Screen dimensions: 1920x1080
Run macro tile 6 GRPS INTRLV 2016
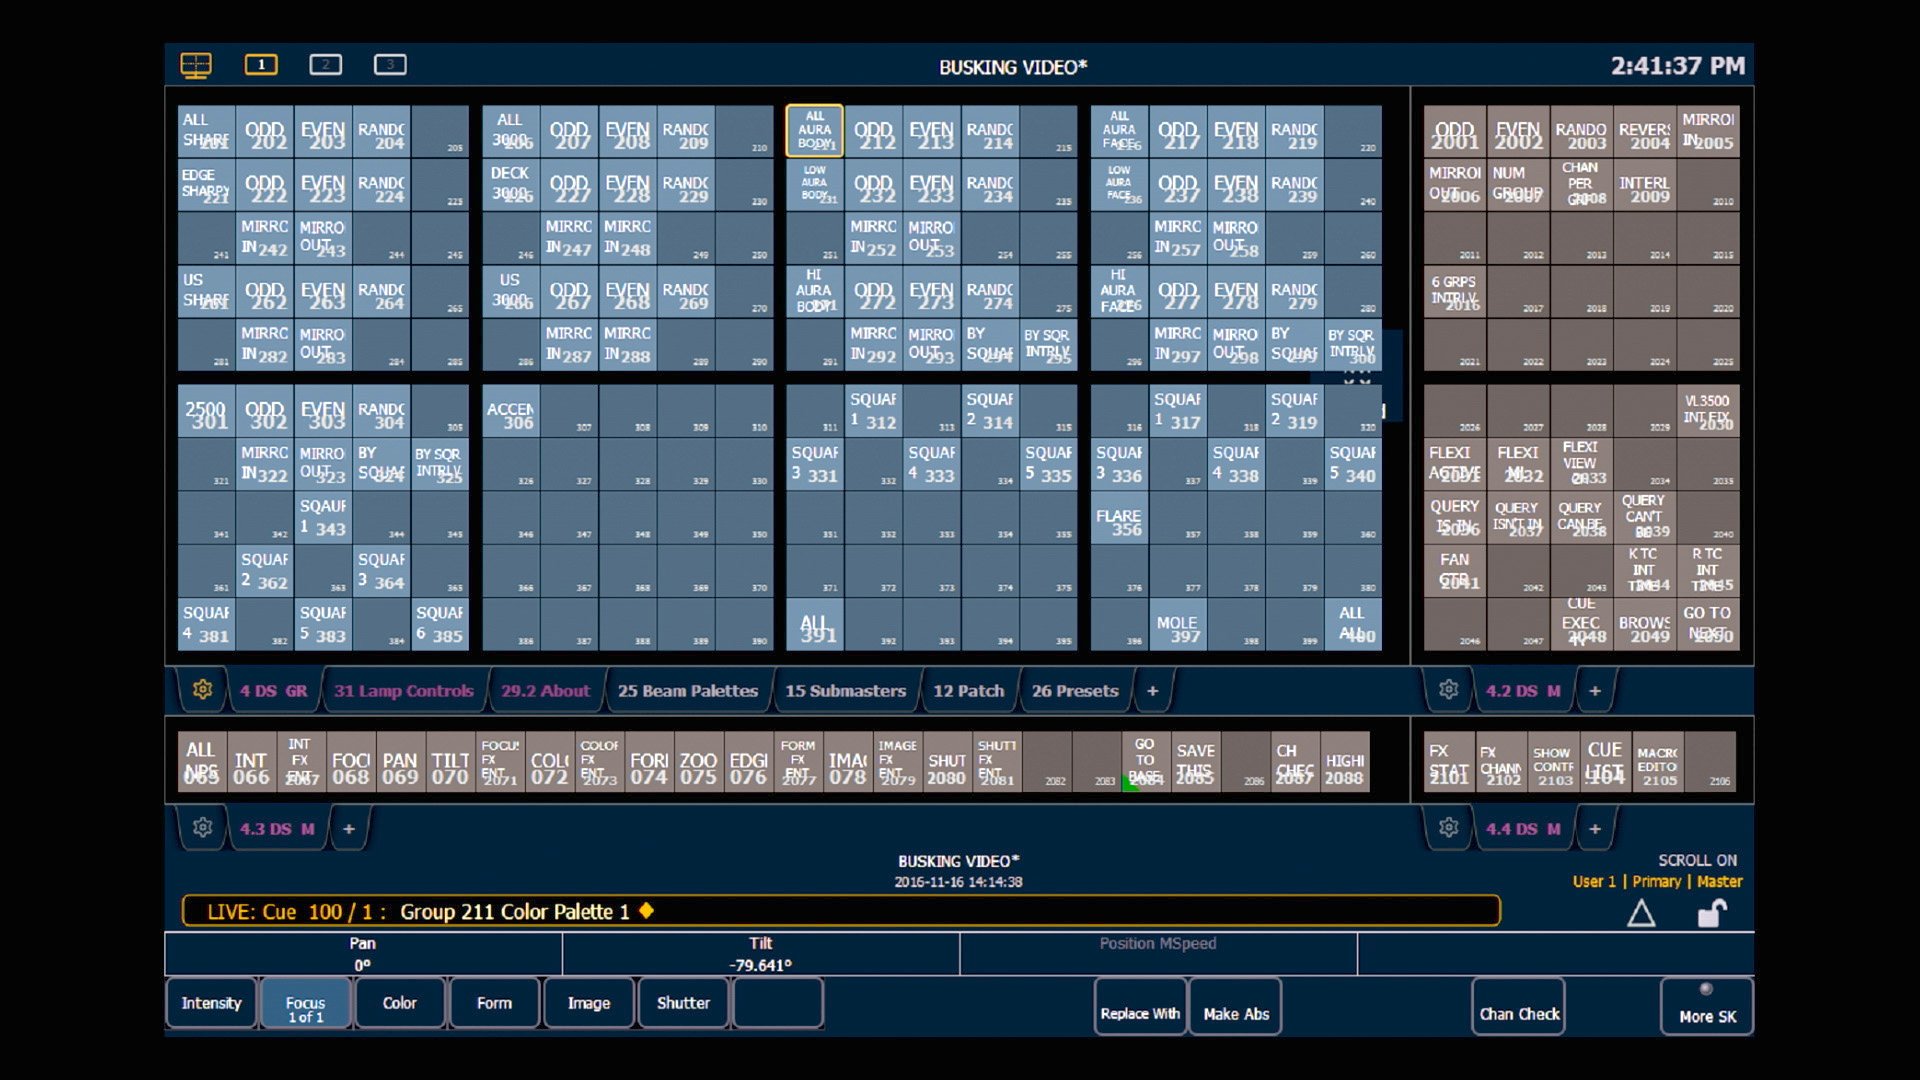1454,291
